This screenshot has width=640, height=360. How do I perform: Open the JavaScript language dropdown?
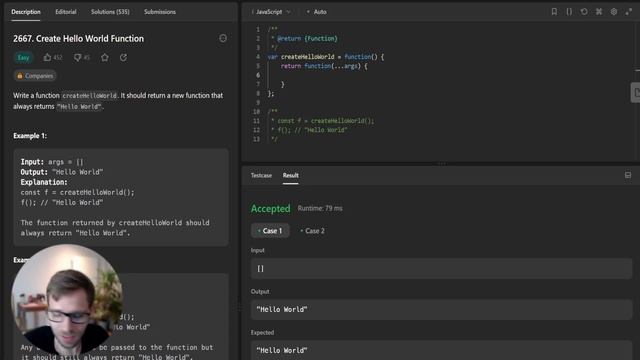pos(271,12)
